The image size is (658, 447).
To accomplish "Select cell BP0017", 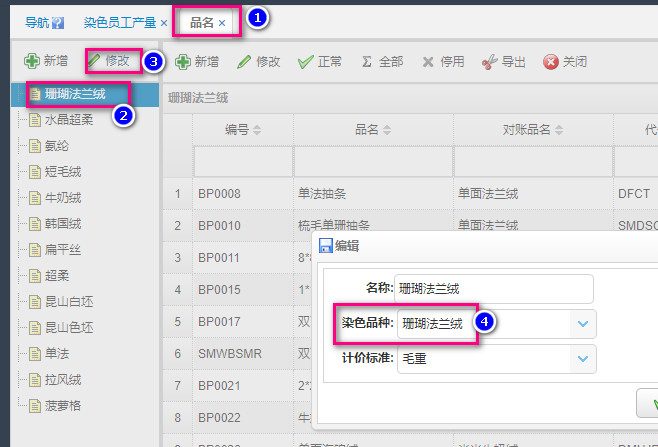I will (243, 322).
